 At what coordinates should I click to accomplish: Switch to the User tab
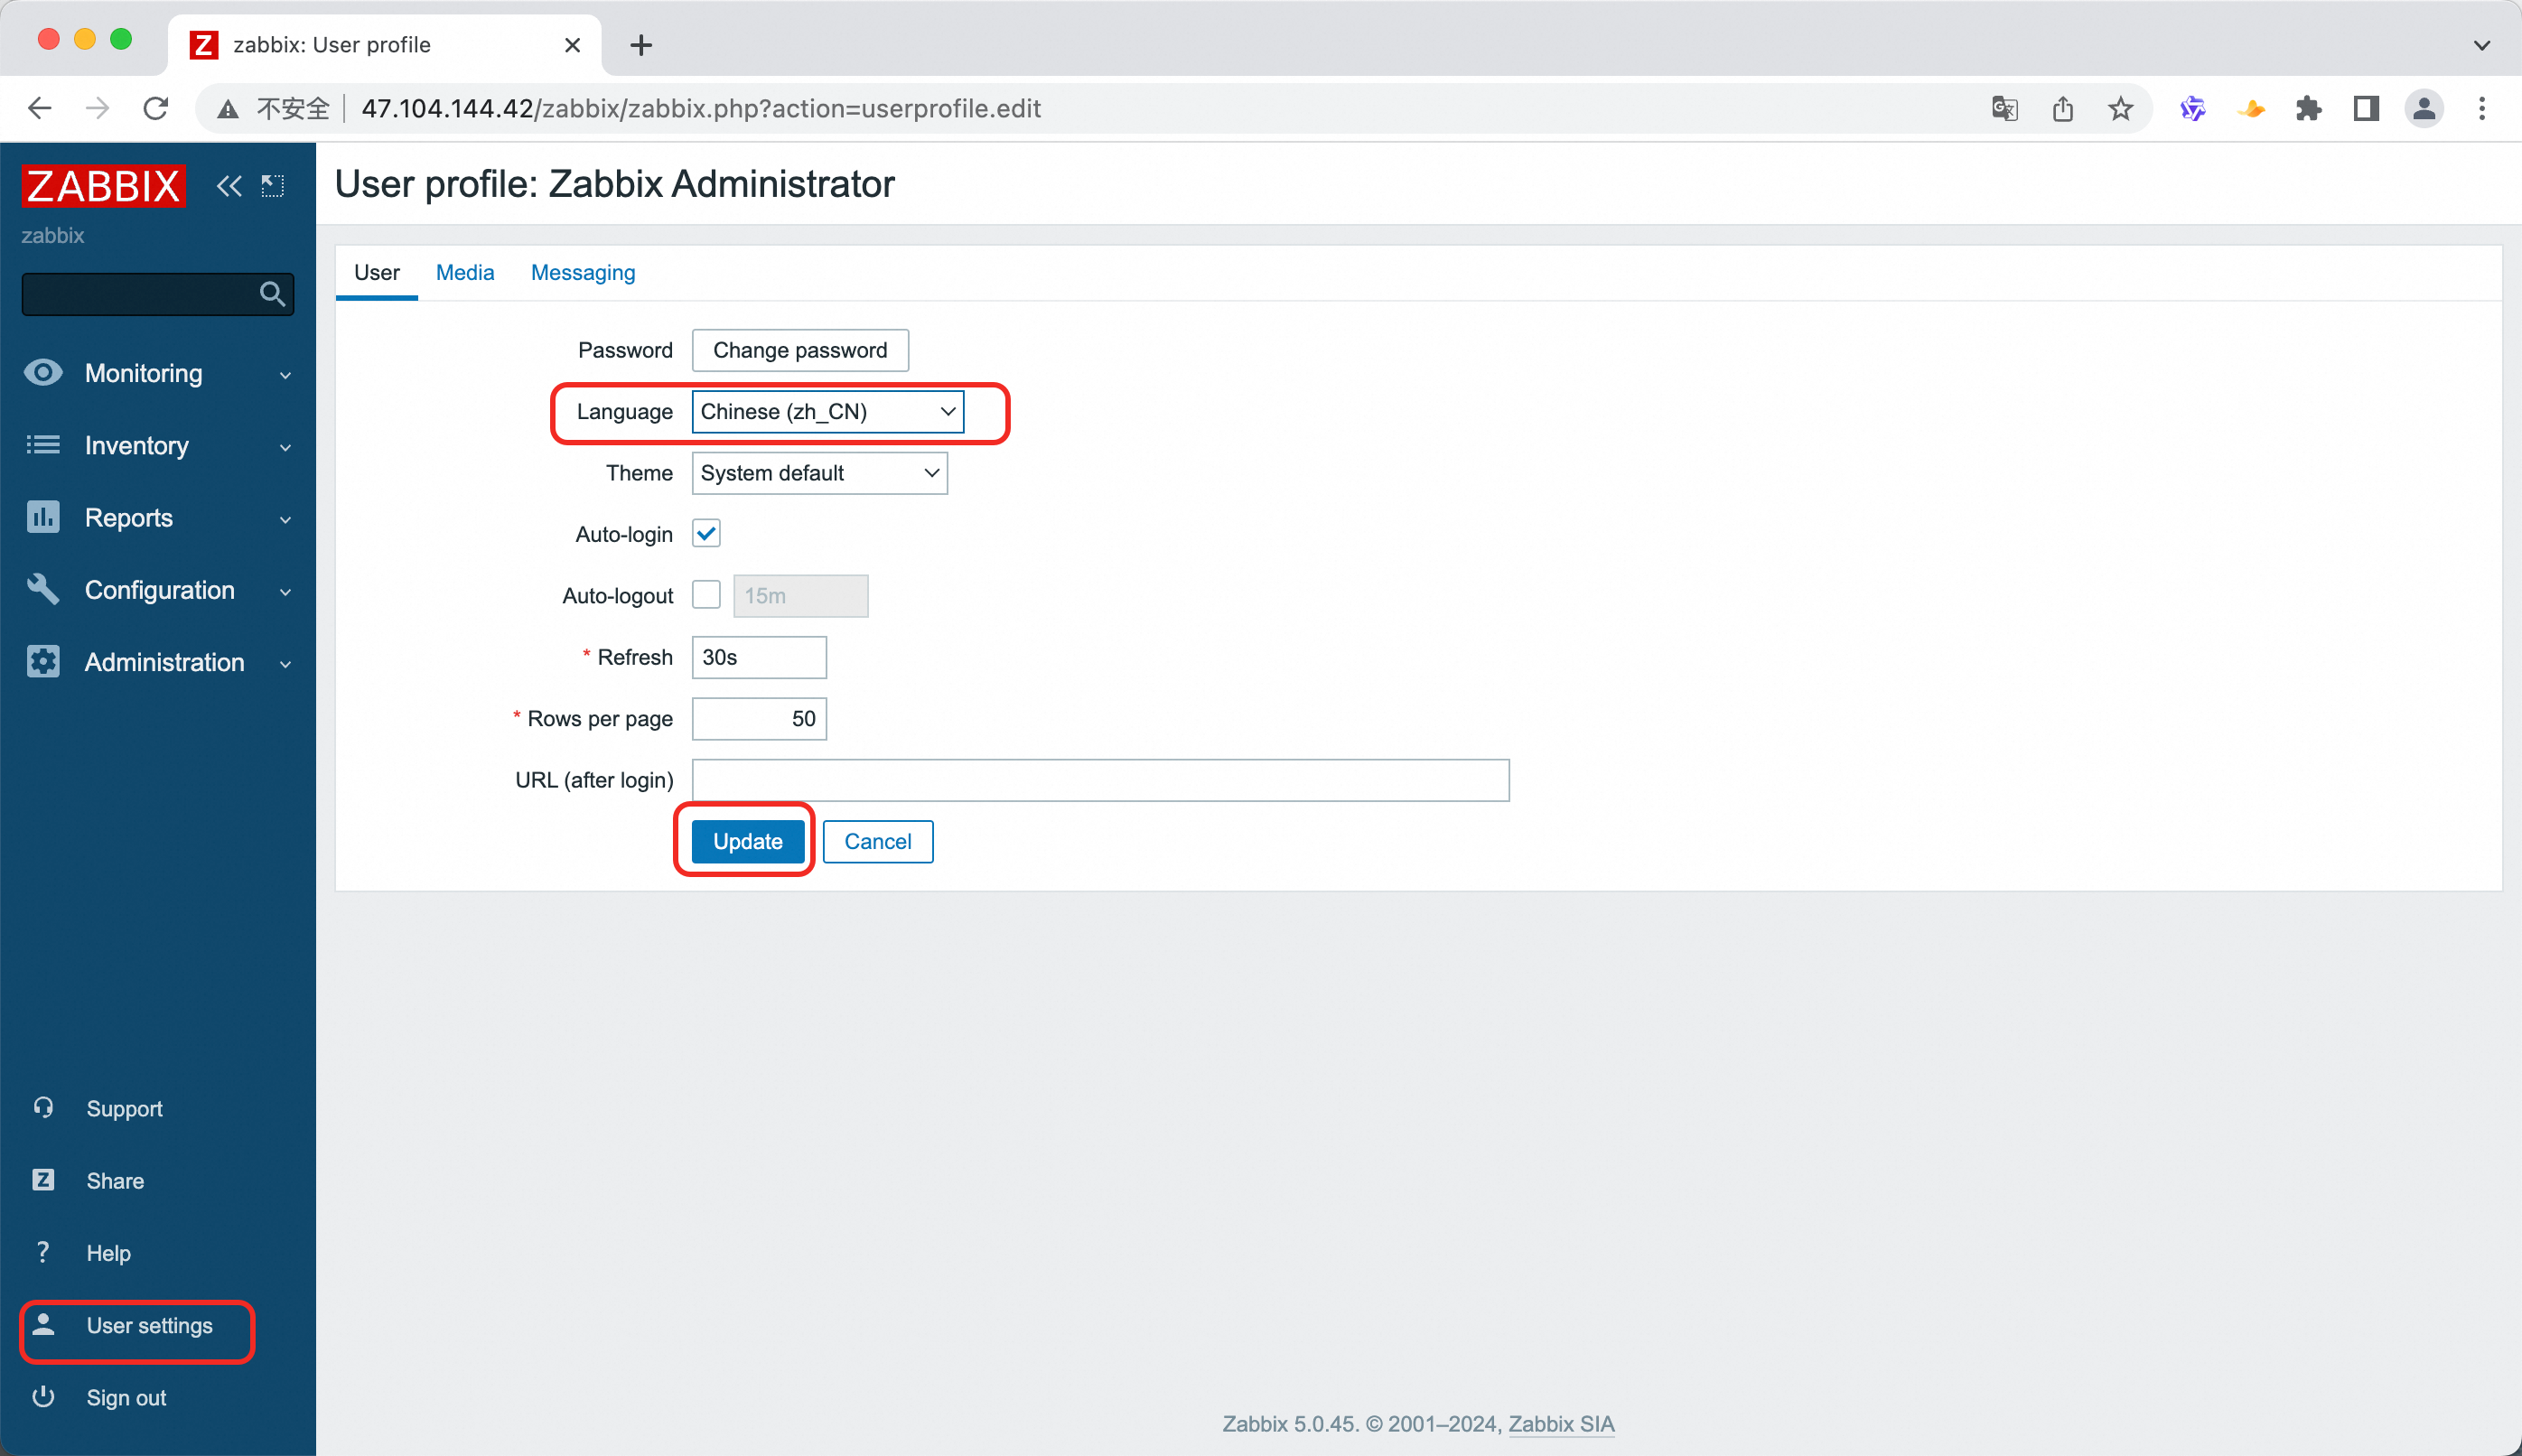coord(376,272)
